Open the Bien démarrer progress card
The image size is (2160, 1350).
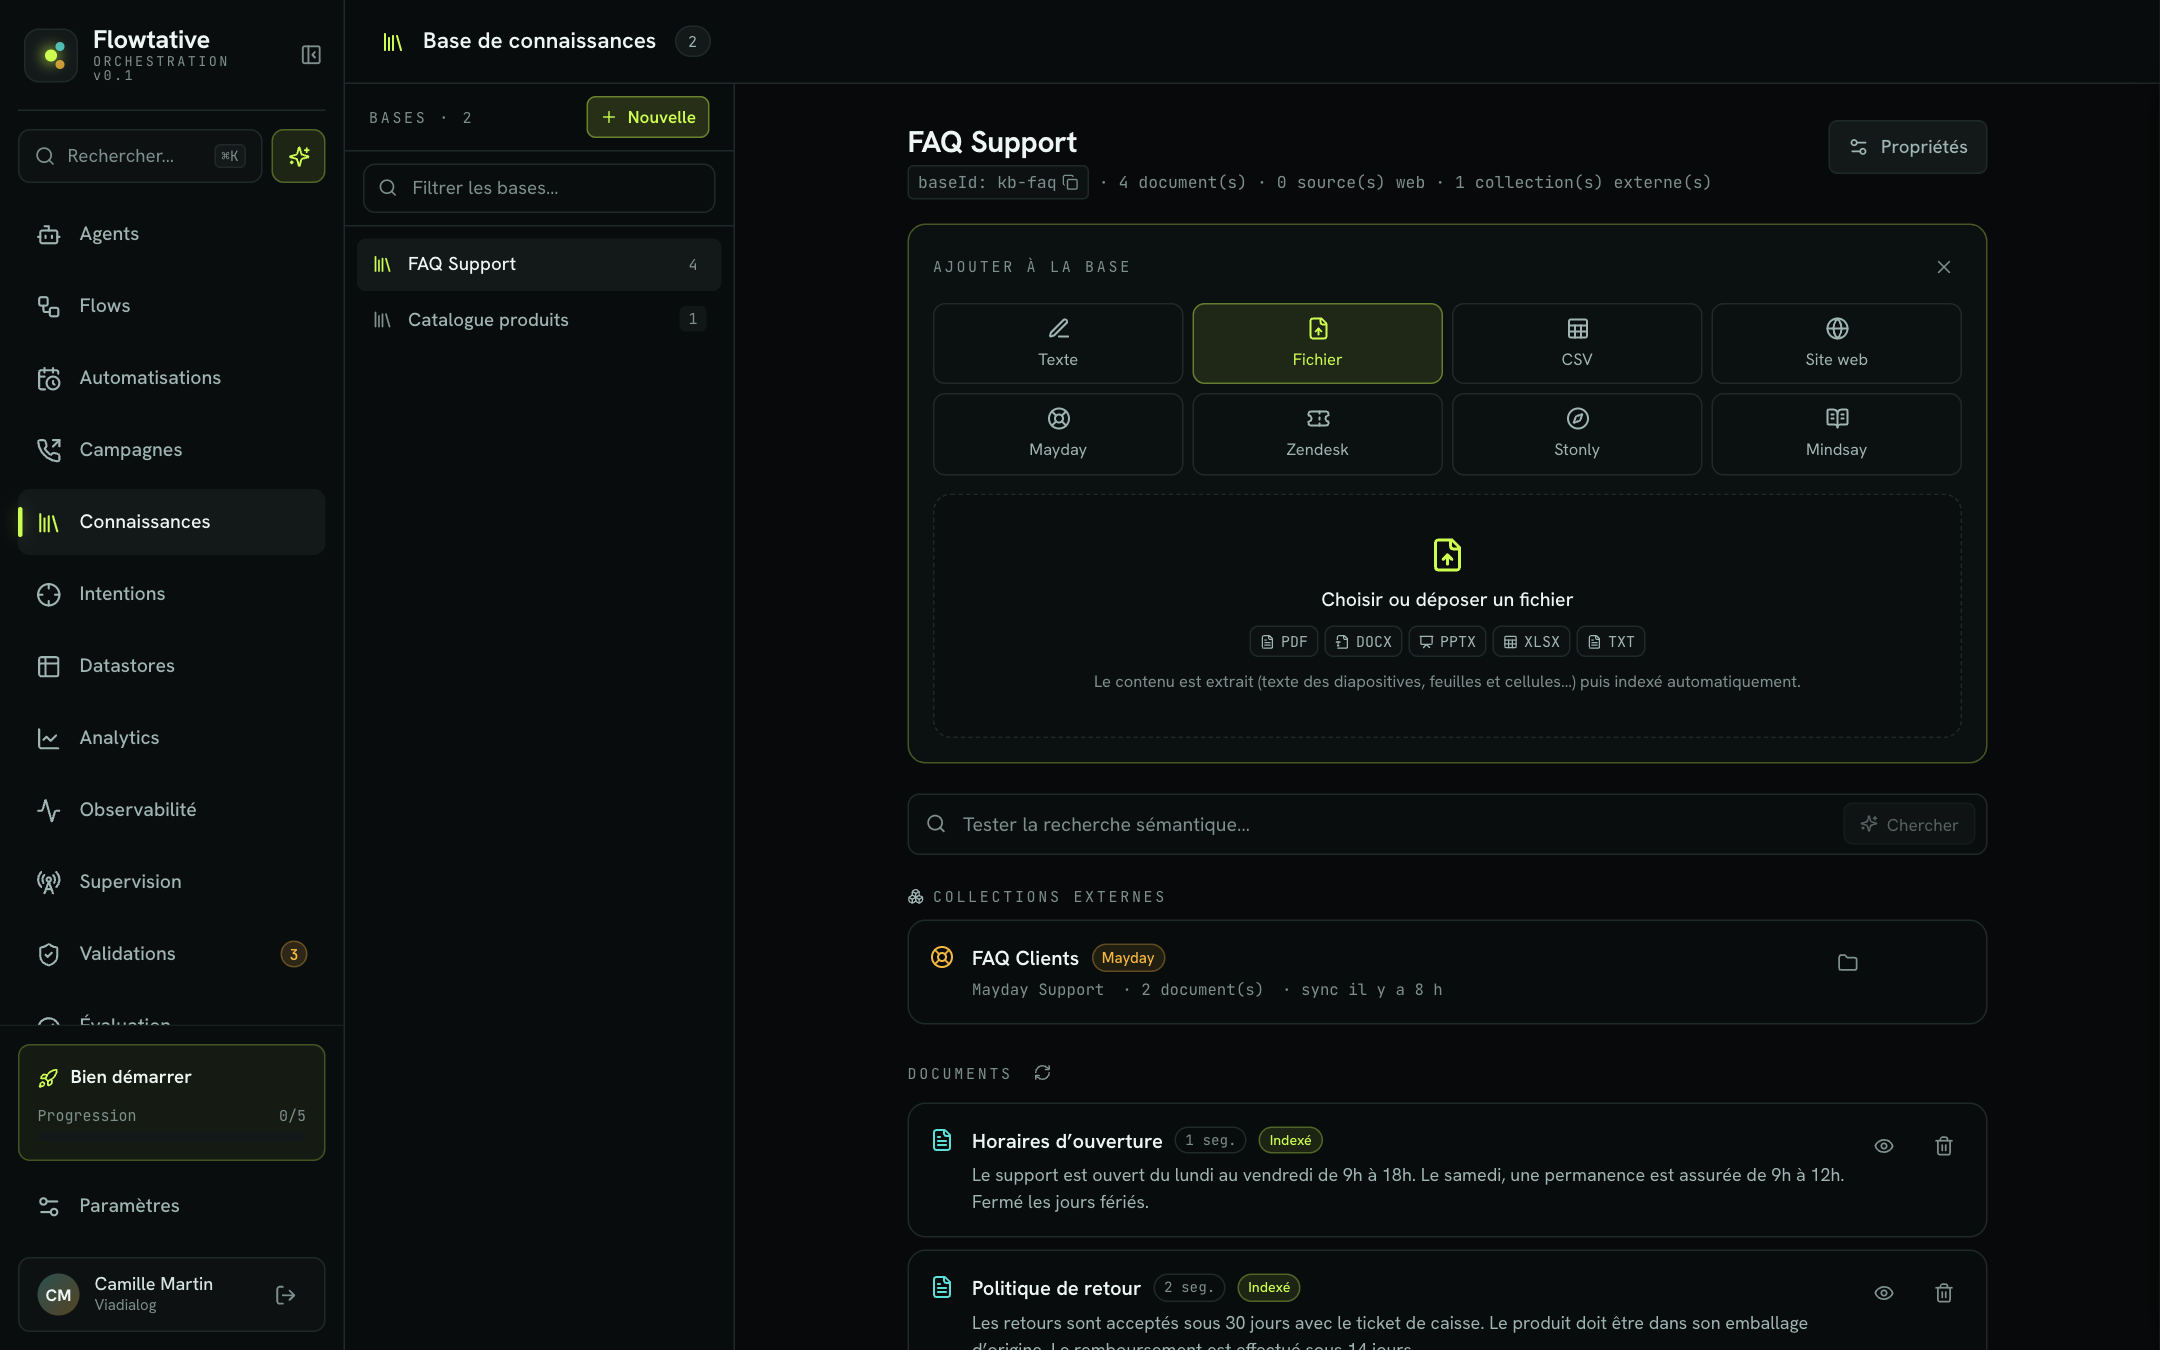click(x=171, y=1102)
